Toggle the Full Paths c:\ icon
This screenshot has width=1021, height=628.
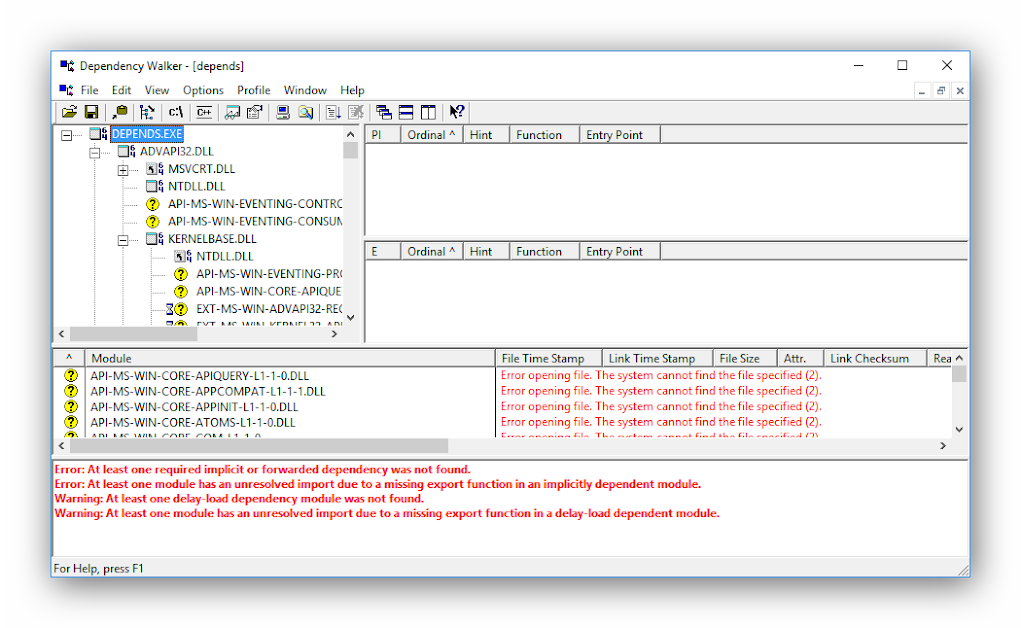point(176,112)
